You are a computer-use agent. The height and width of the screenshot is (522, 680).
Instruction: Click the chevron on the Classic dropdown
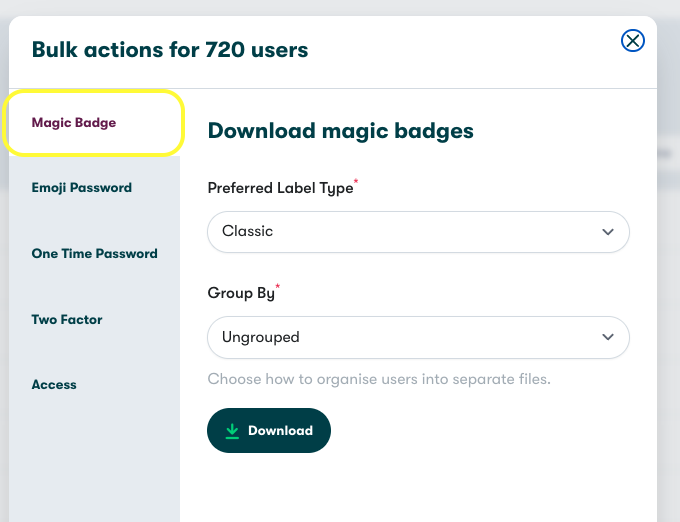608,232
